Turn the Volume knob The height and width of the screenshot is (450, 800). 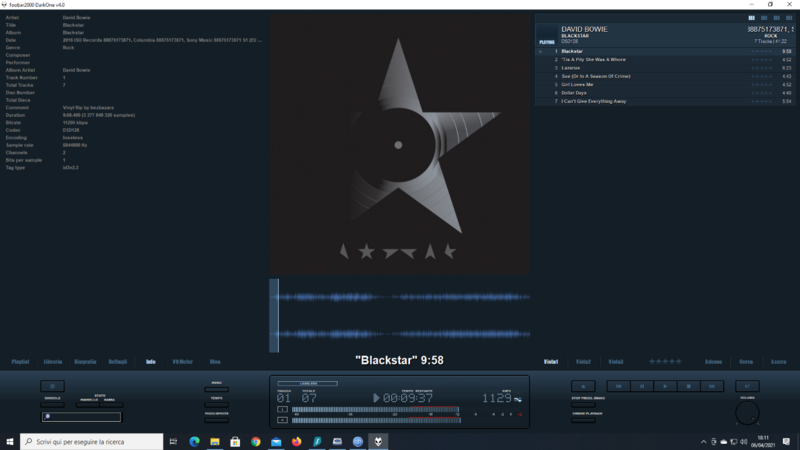(x=747, y=413)
